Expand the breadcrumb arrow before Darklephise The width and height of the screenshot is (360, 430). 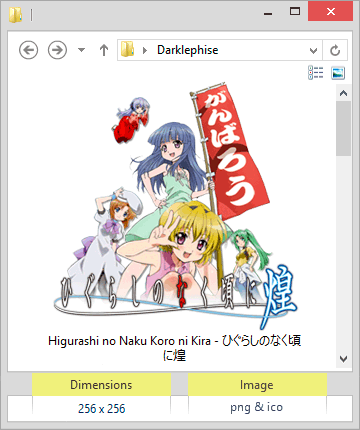click(x=145, y=50)
